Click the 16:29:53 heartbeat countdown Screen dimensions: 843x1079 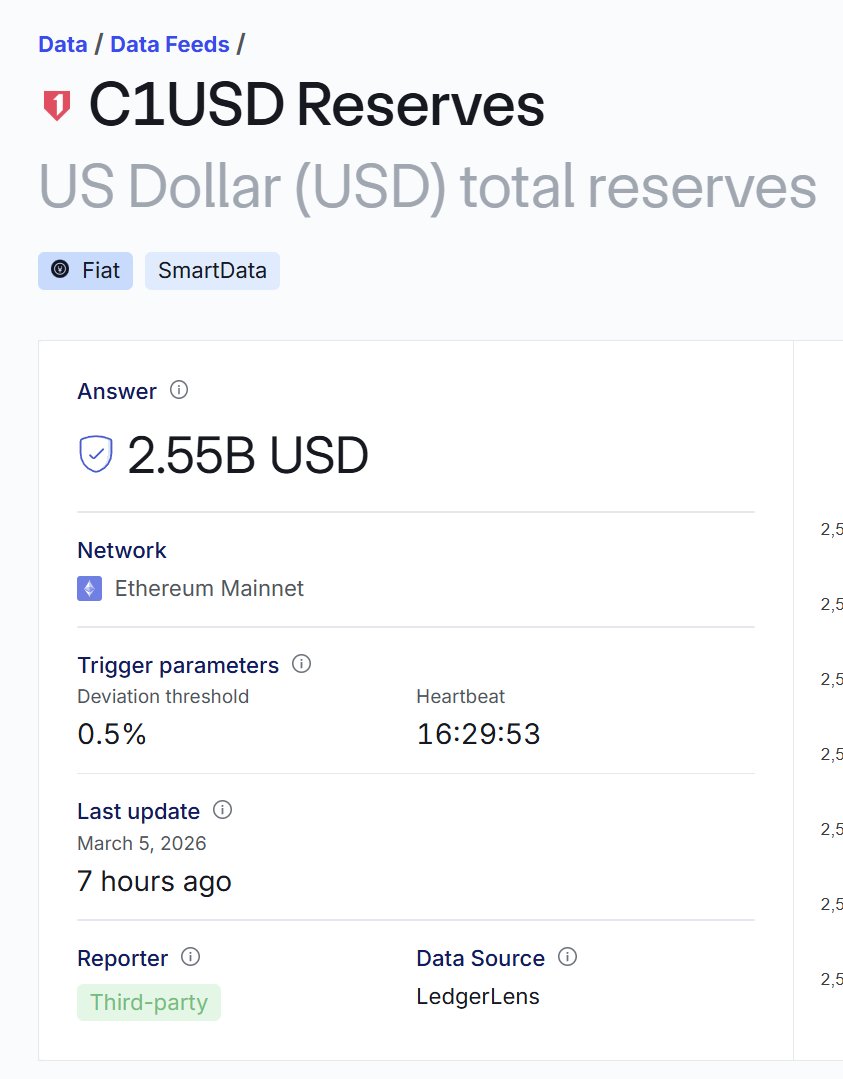478,734
